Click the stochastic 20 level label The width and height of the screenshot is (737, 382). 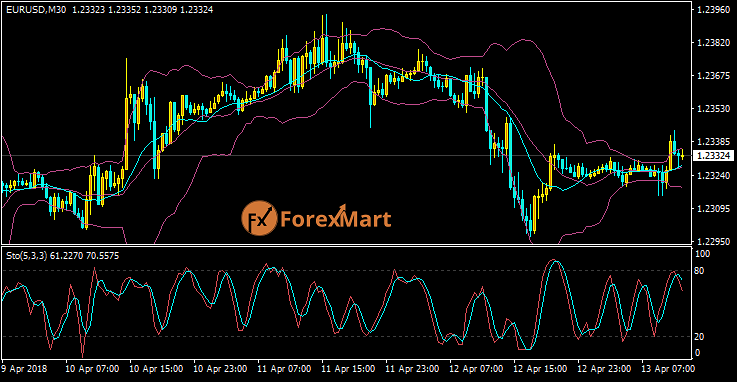click(x=699, y=336)
